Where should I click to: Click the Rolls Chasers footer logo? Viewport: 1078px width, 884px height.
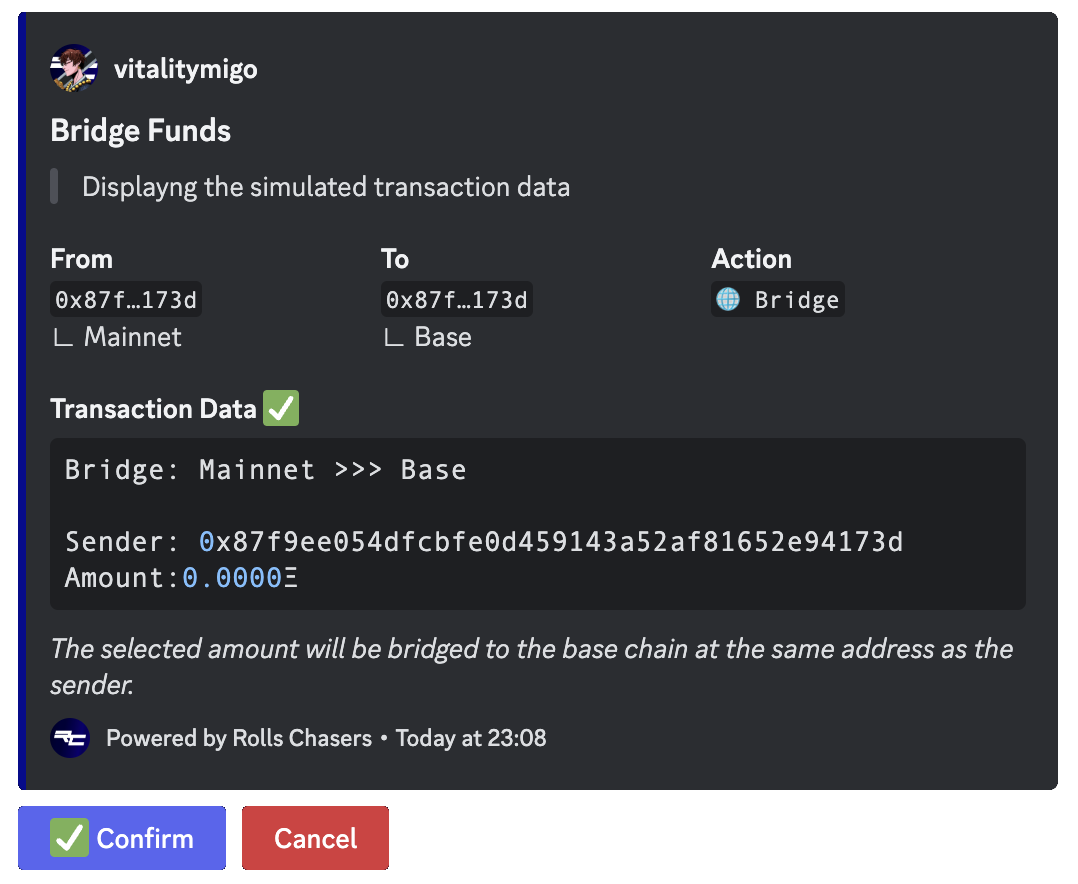point(70,739)
